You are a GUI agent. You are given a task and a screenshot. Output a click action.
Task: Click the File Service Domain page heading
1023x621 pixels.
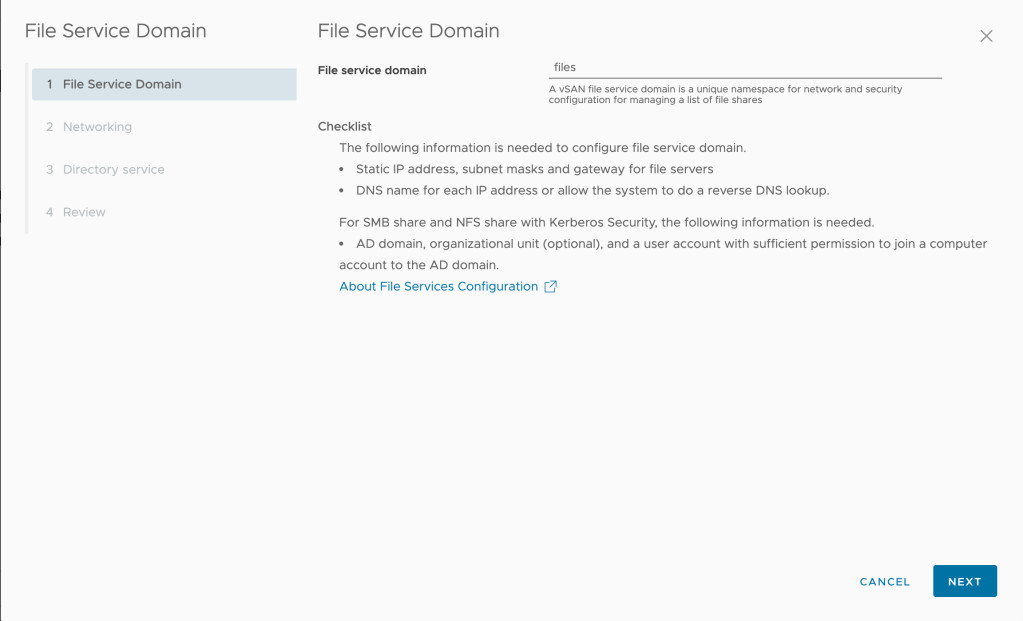point(408,31)
